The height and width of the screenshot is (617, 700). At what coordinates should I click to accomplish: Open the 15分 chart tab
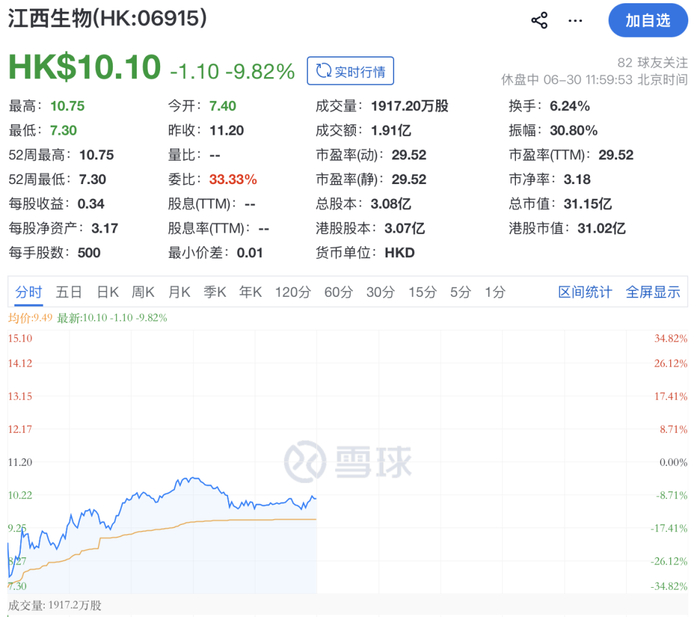click(422, 292)
